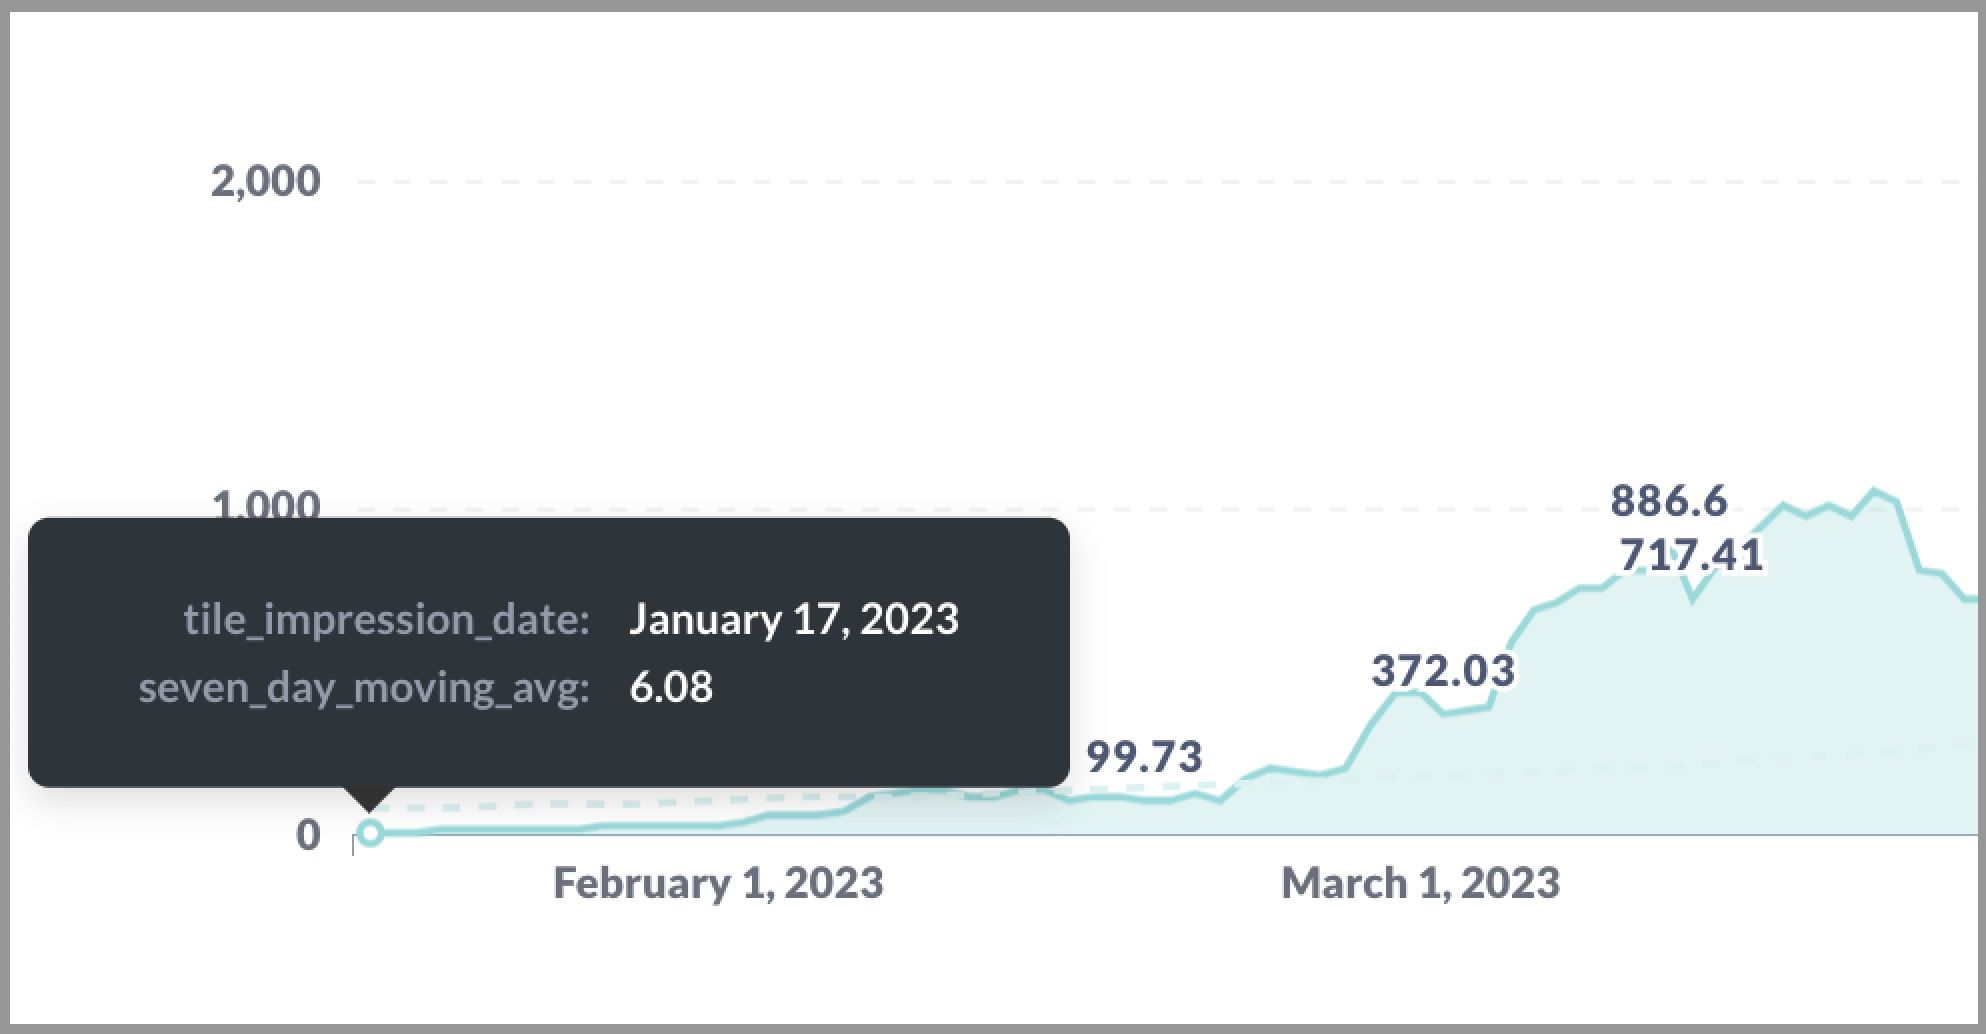Click the seven_day_moving_avg tooltip label

coord(364,688)
